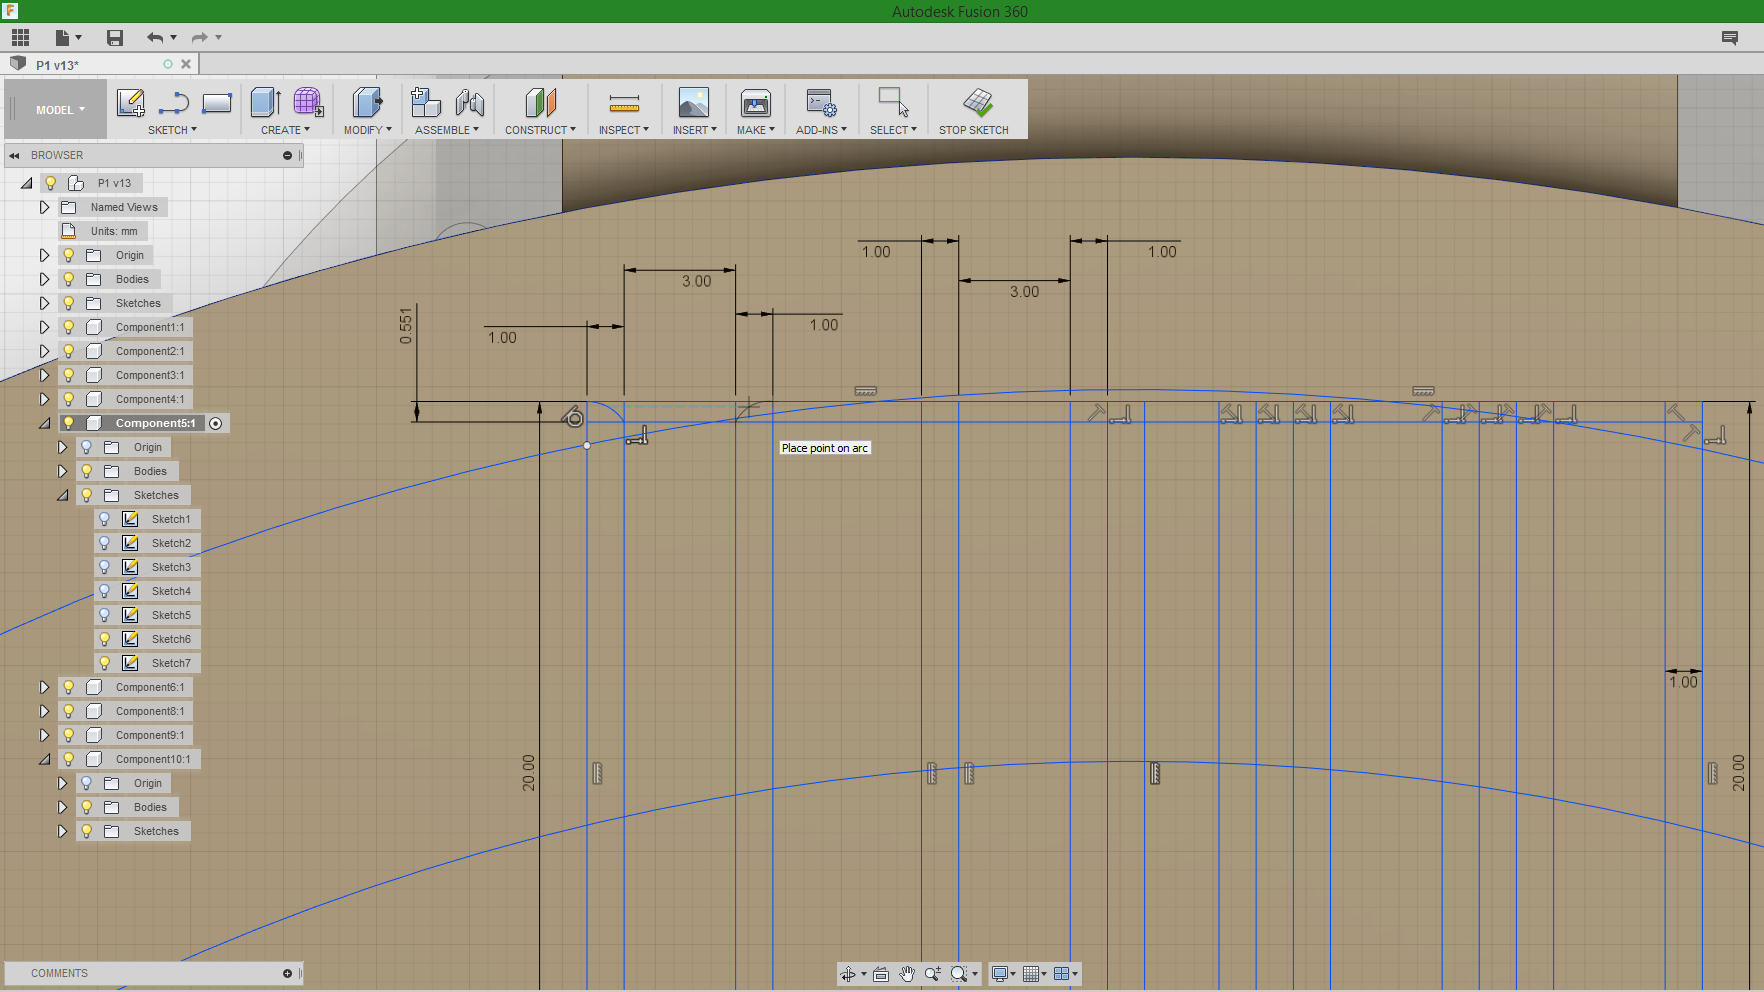Expand the Component8:1 node
The height and width of the screenshot is (992, 1764).
coord(45,711)
